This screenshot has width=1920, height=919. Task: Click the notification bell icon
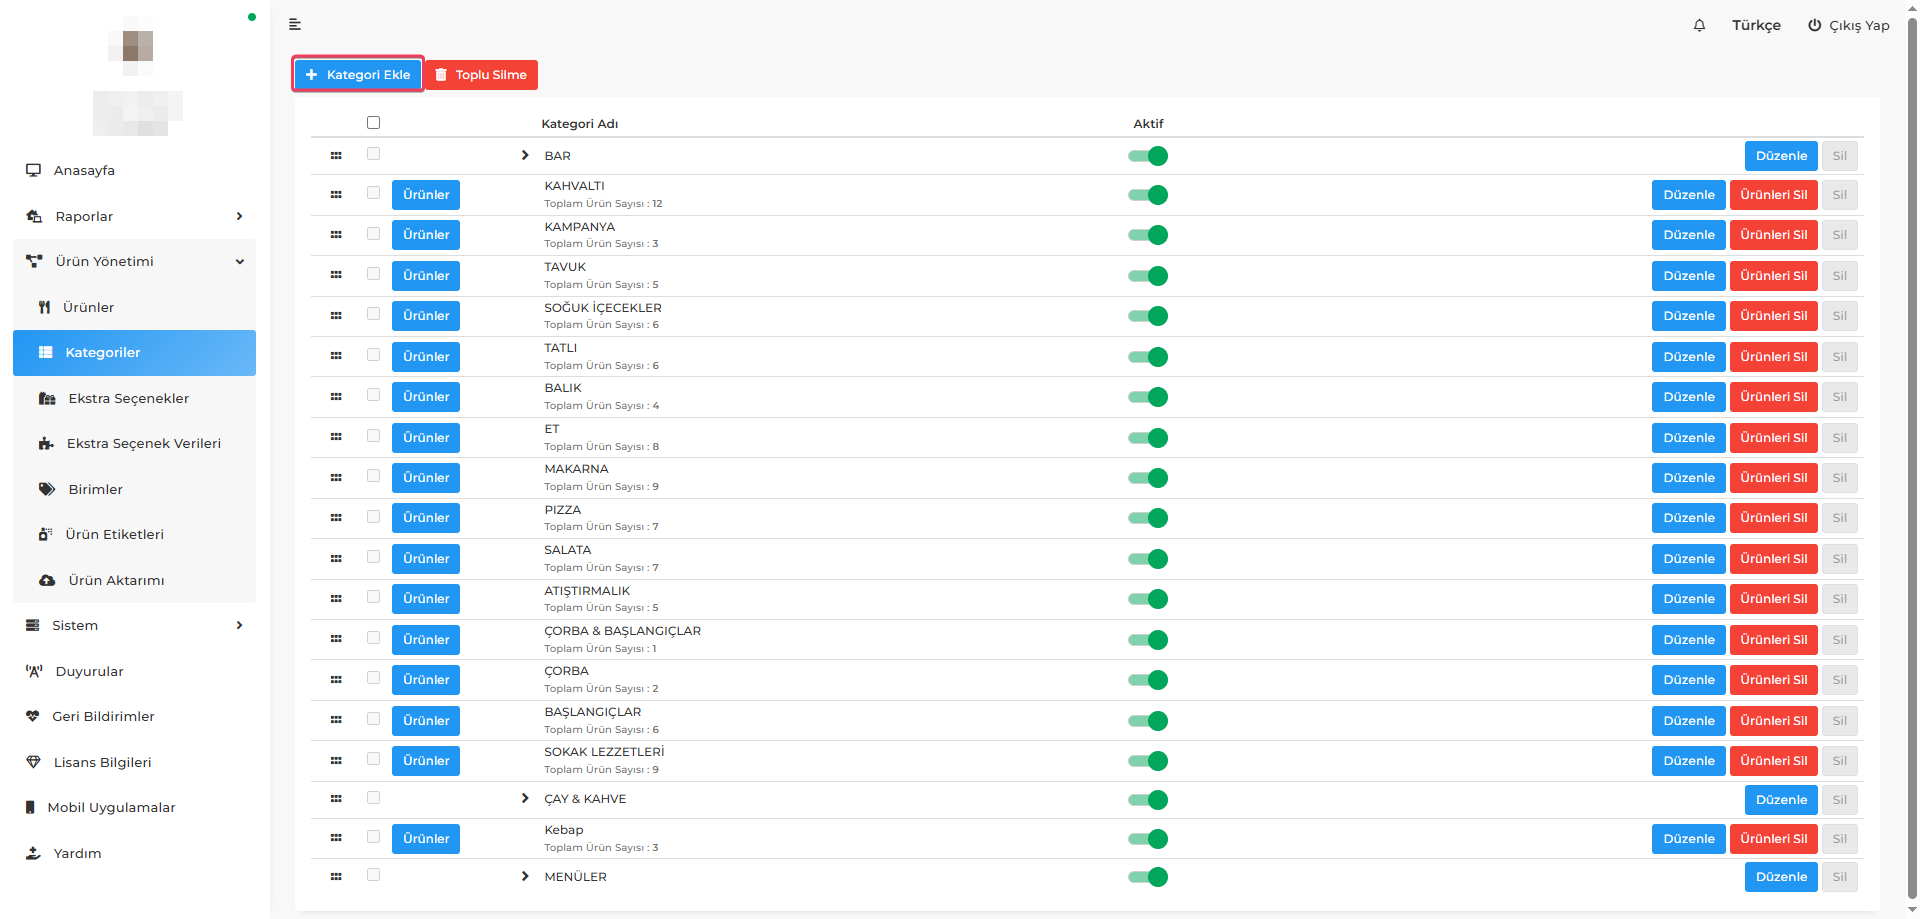click(x=1699, y=25)
